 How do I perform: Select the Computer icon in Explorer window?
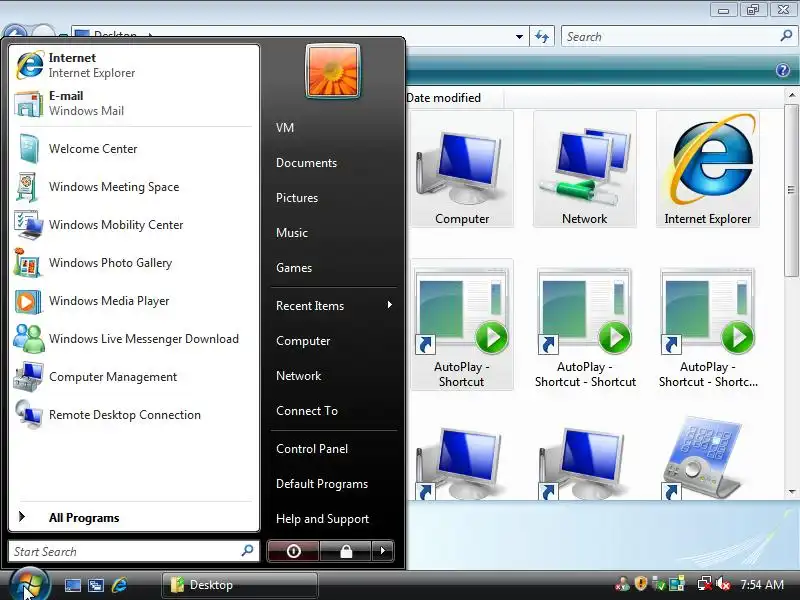(x=462, y=169)
